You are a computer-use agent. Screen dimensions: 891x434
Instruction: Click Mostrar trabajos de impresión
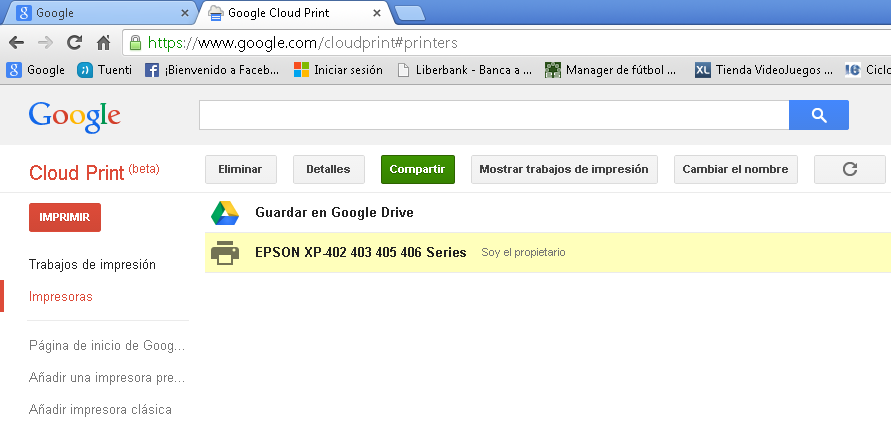click(563, 169)
